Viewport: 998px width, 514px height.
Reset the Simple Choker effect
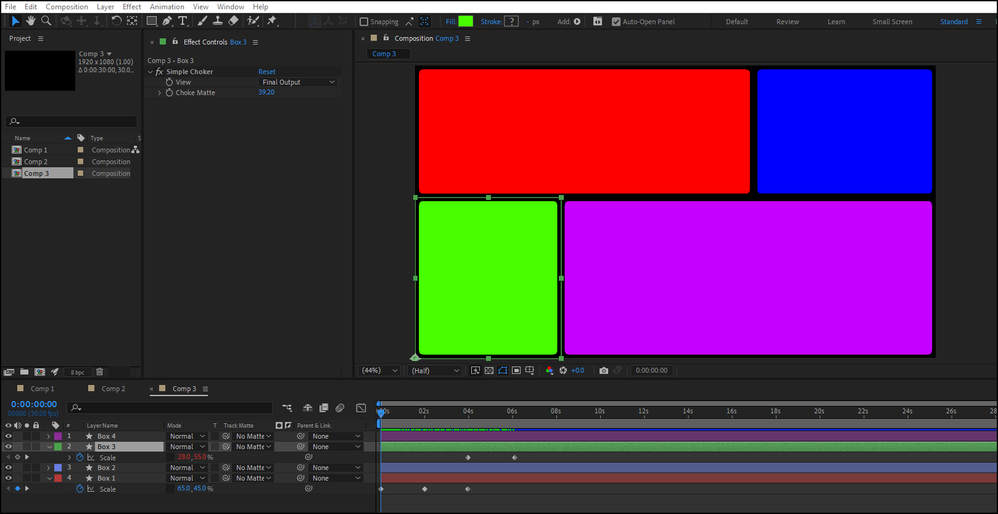[267, 72]
